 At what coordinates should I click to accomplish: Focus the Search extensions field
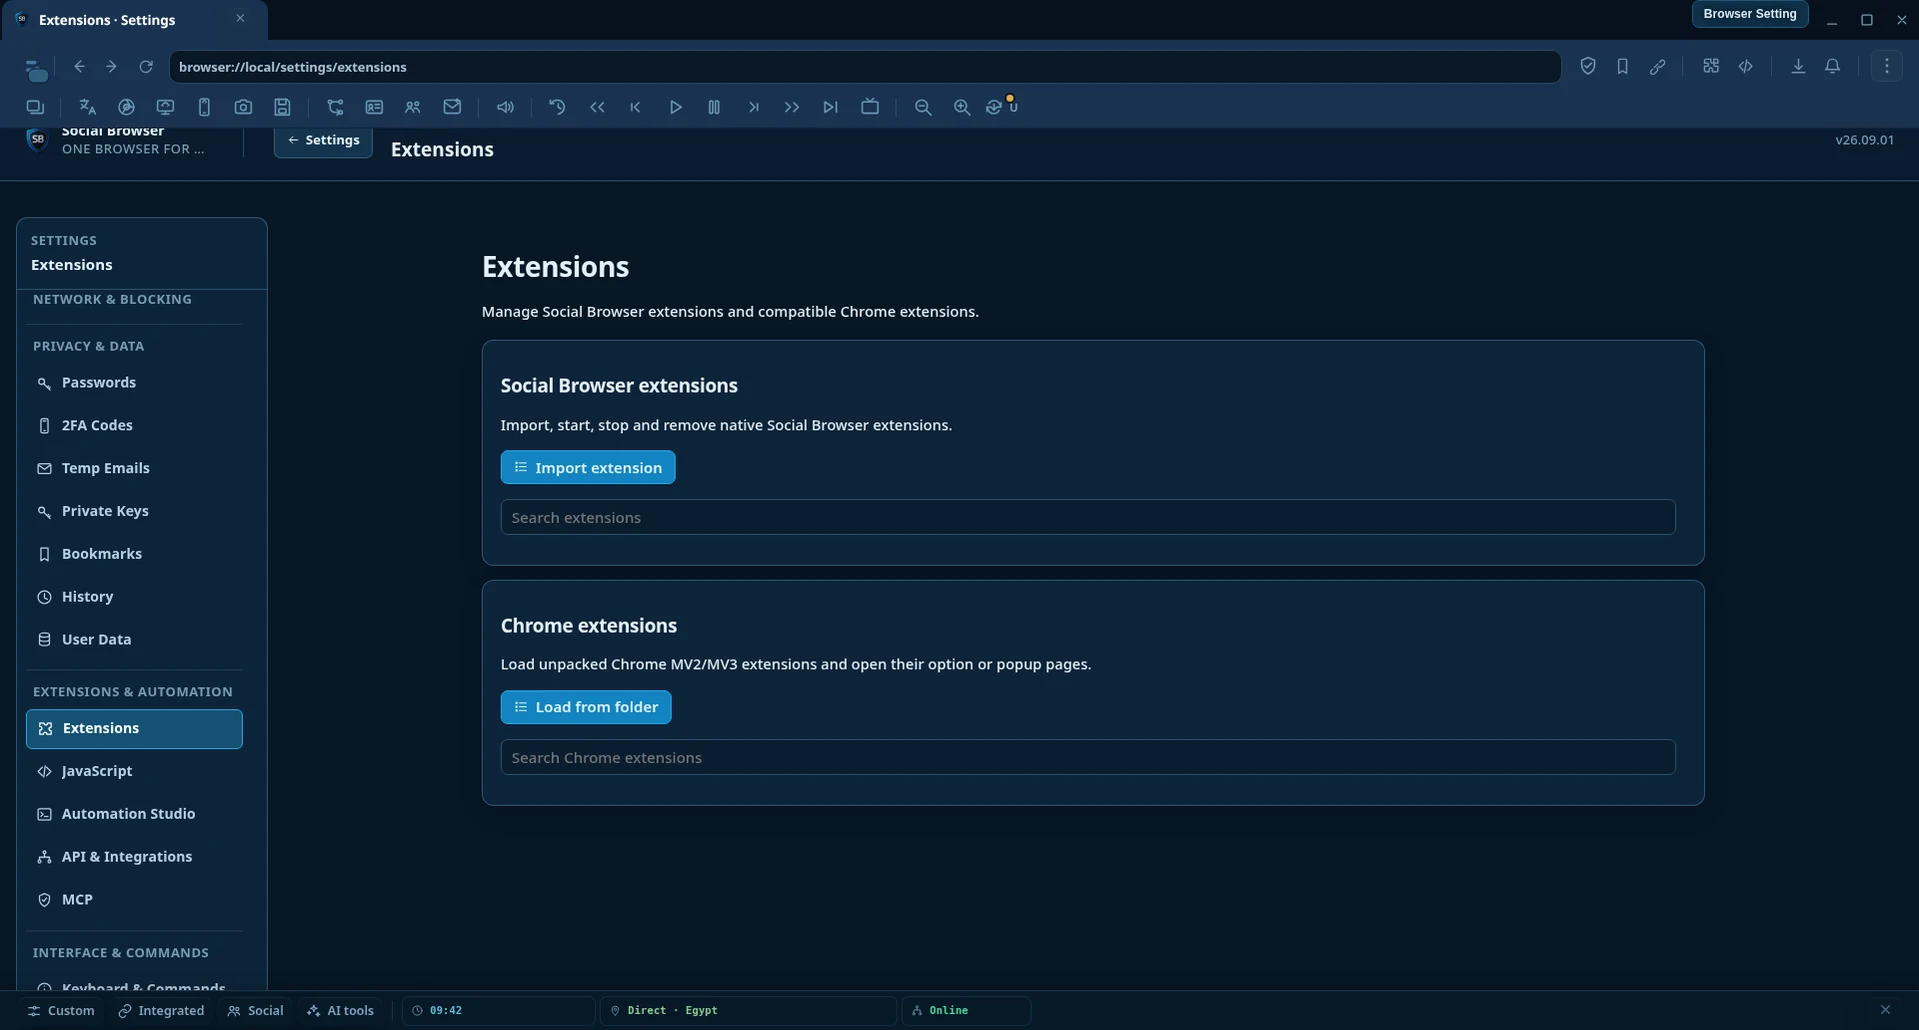[x=1088, y=517]
